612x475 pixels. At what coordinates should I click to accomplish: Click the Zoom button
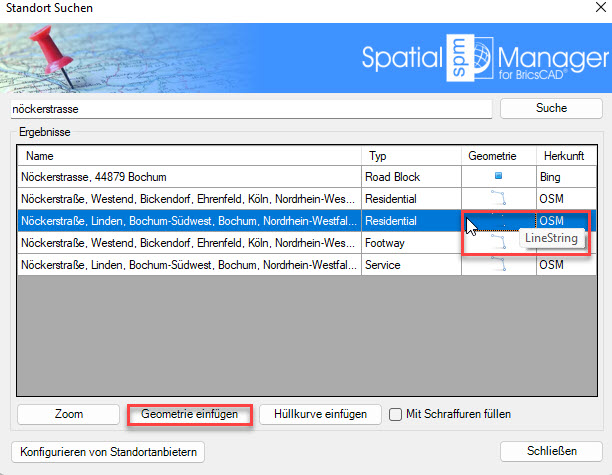click(x=69, y=414)
